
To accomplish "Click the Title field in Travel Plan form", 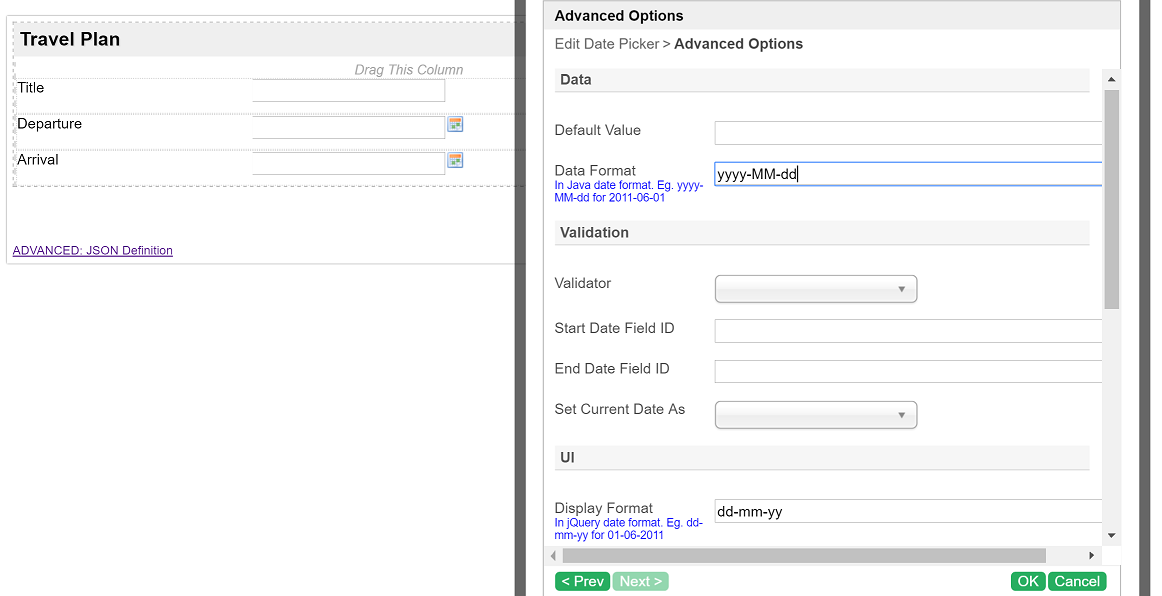I will 348,91.
